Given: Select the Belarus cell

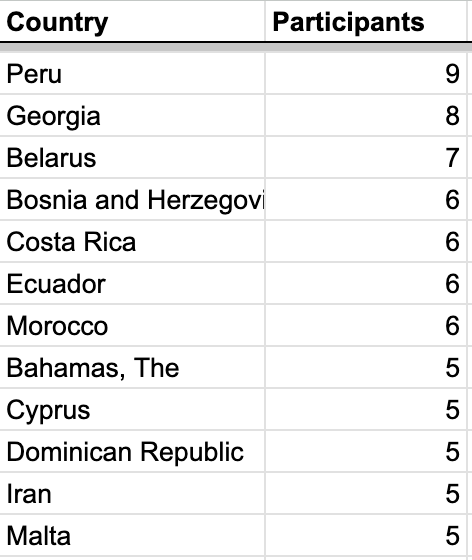Looking at the screenshot, I should [x=132, y=158].
